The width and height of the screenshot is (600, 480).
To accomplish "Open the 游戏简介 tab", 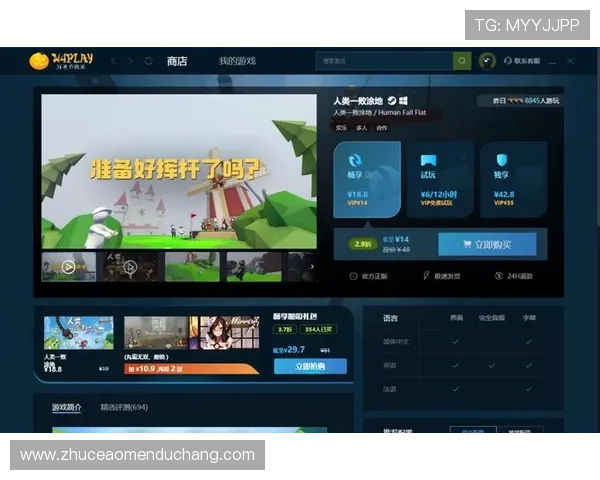I will click(67, 407).
